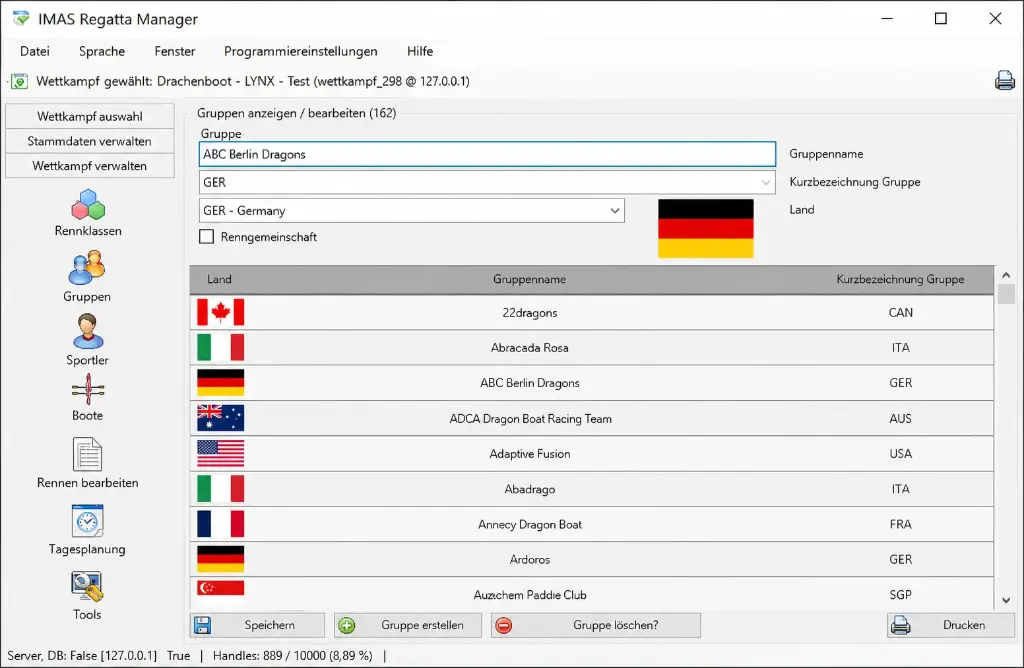Click the Canada flag in 22dragons row
The image size is (1024, 668).
[221, 312]
